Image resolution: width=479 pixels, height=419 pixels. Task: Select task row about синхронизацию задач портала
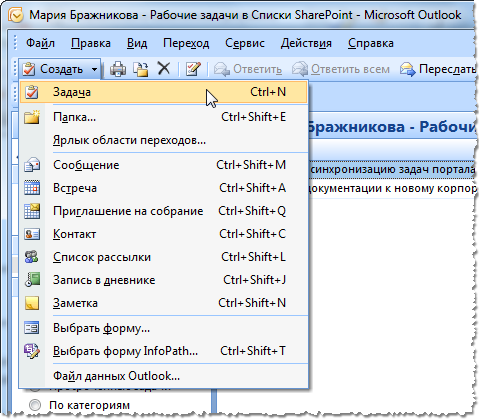click(393, 169)
